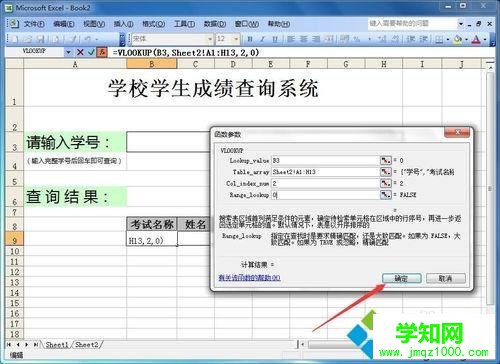
Task: Click 确定 in the function arguments dialog
Action: 401,278
